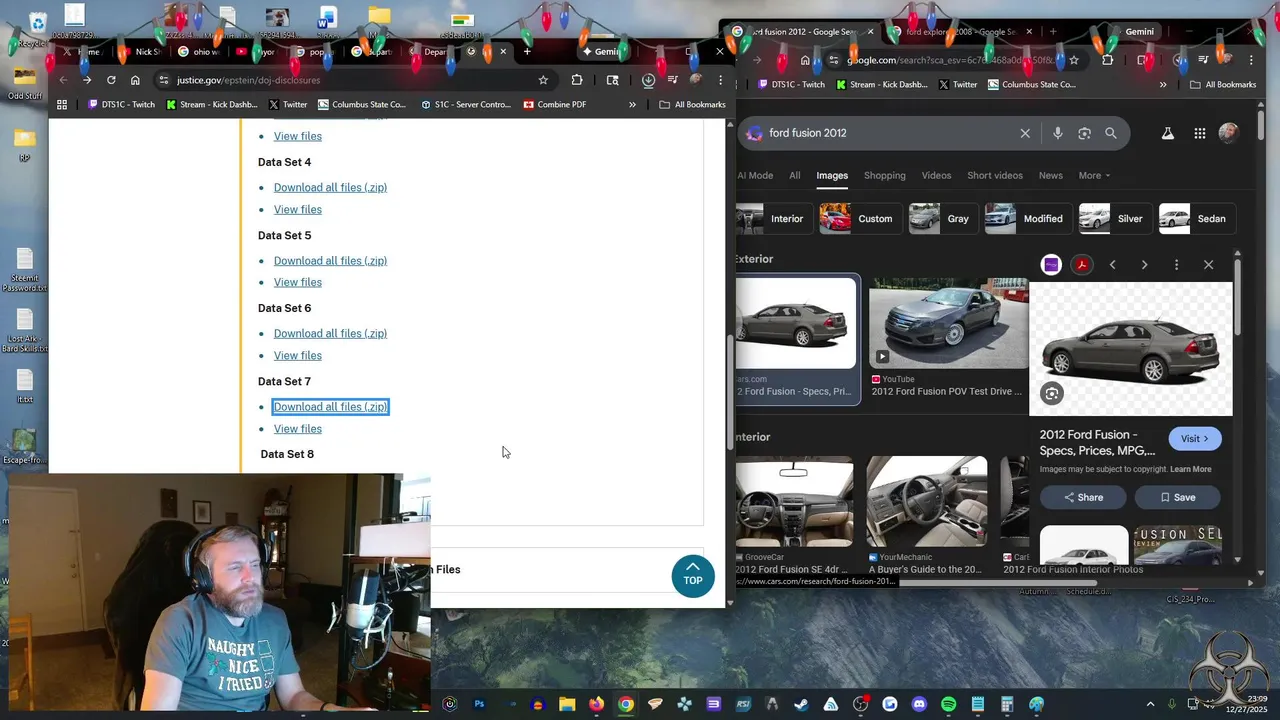
Task: Switch to the Shopping search tab
Action: [885, 175]
